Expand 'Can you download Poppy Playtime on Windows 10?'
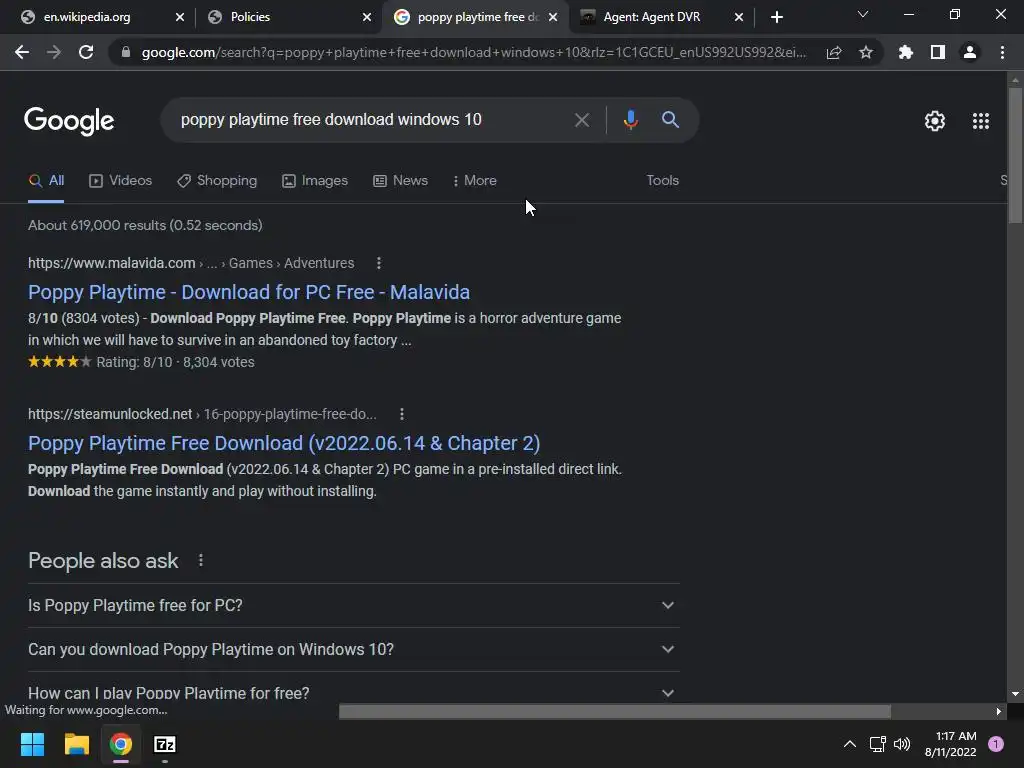 (x=353, y=649)
